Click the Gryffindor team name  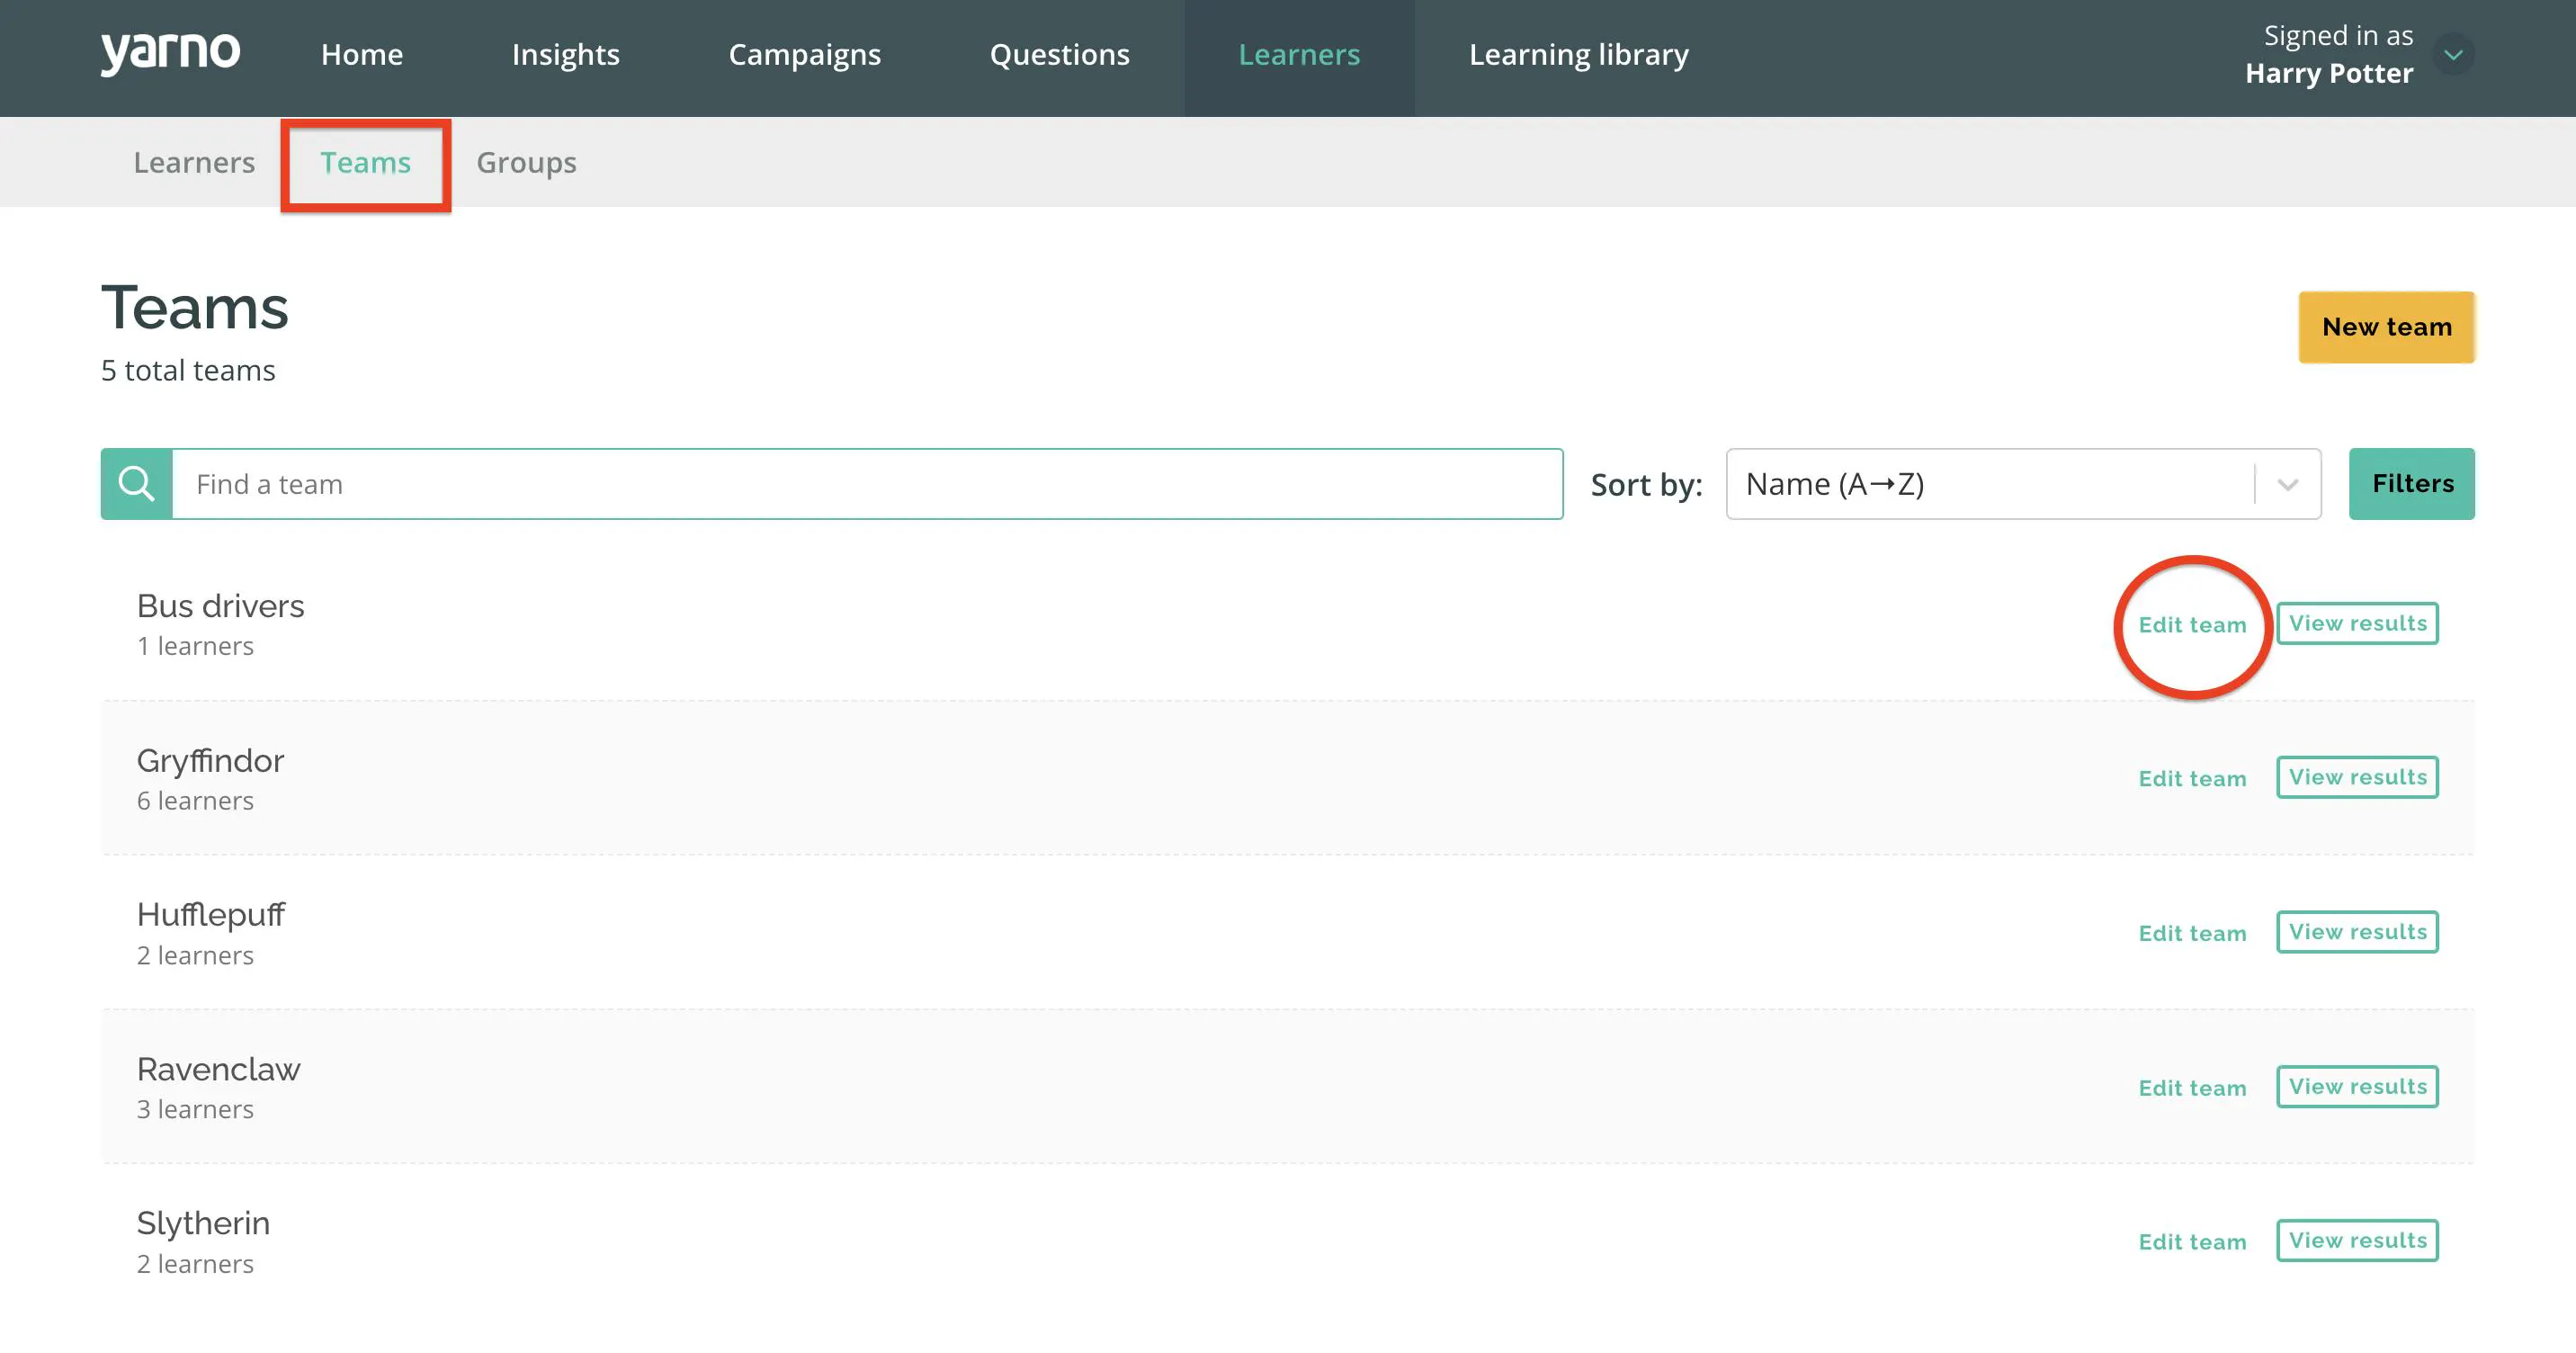click(x=210, y=761)
